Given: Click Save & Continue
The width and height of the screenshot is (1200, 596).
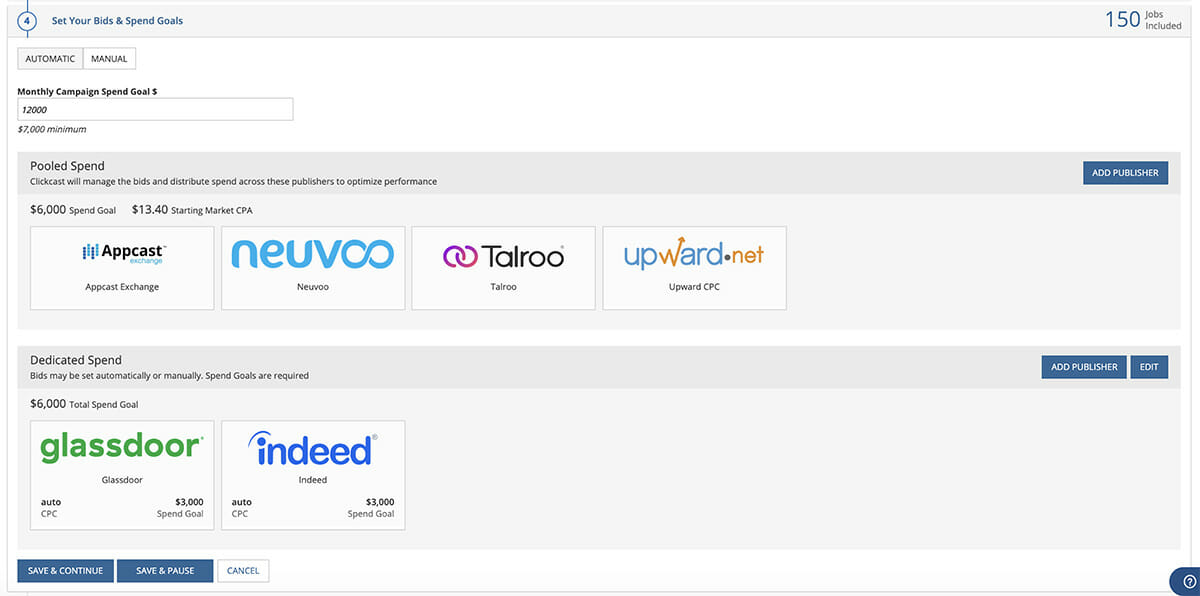Looking at the screenshot, I should point(65,571).
